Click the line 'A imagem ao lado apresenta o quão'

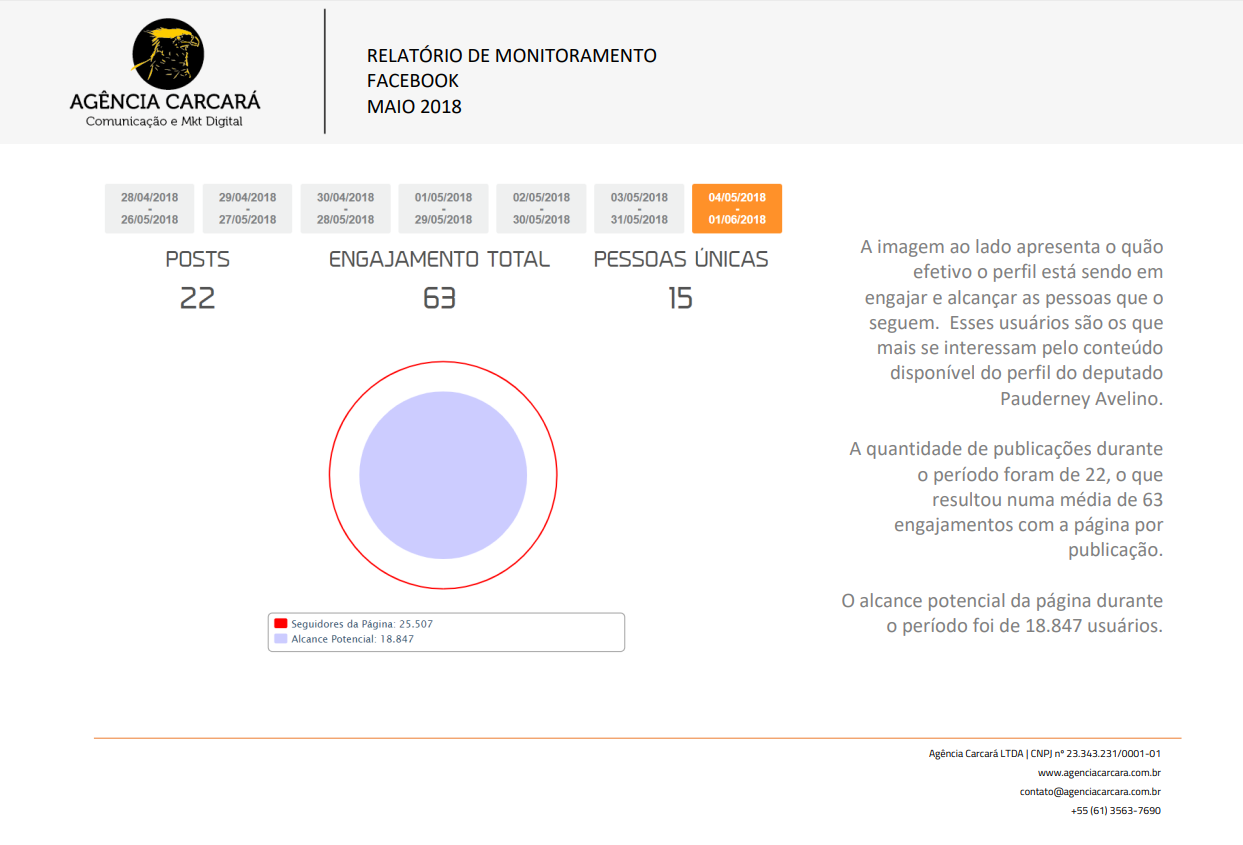click(1012, 247)
